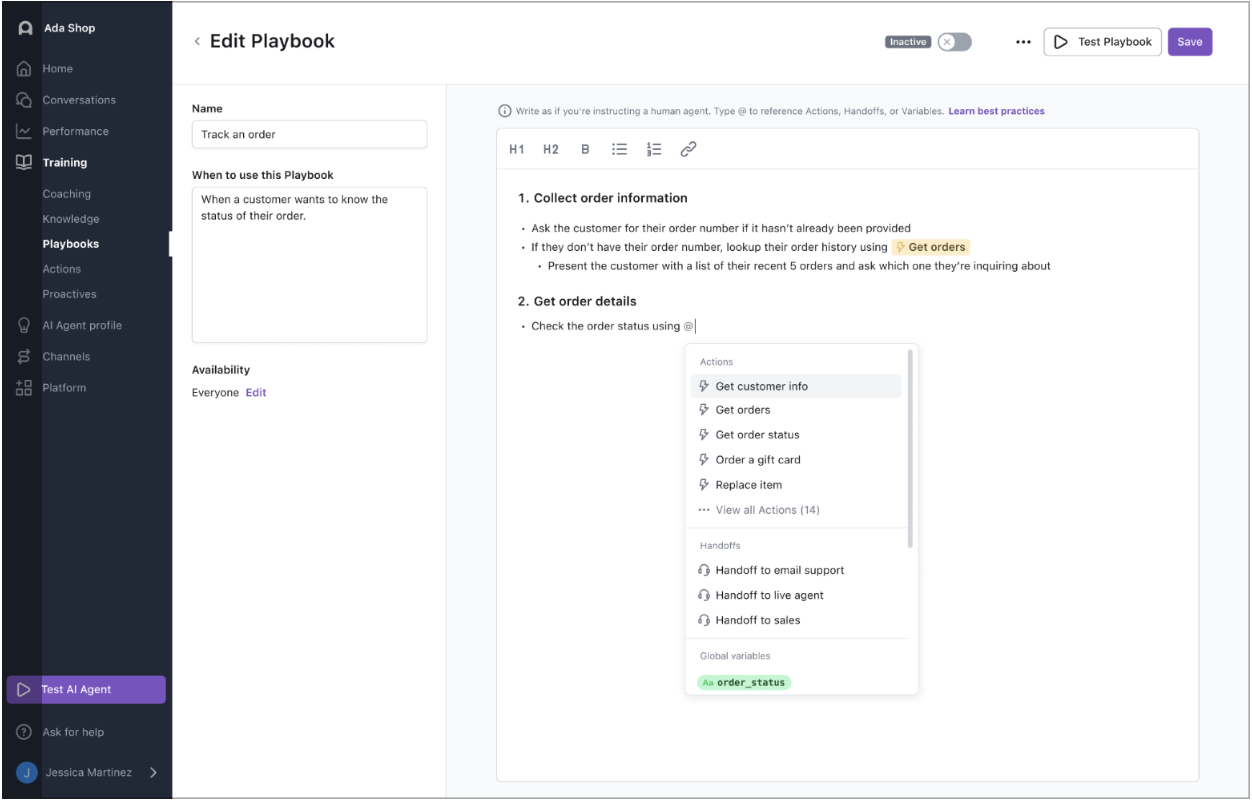Viewport: 1252px width, 802px height.
Task: Insert a numbered list in the editor
Action: coord(654,149)
